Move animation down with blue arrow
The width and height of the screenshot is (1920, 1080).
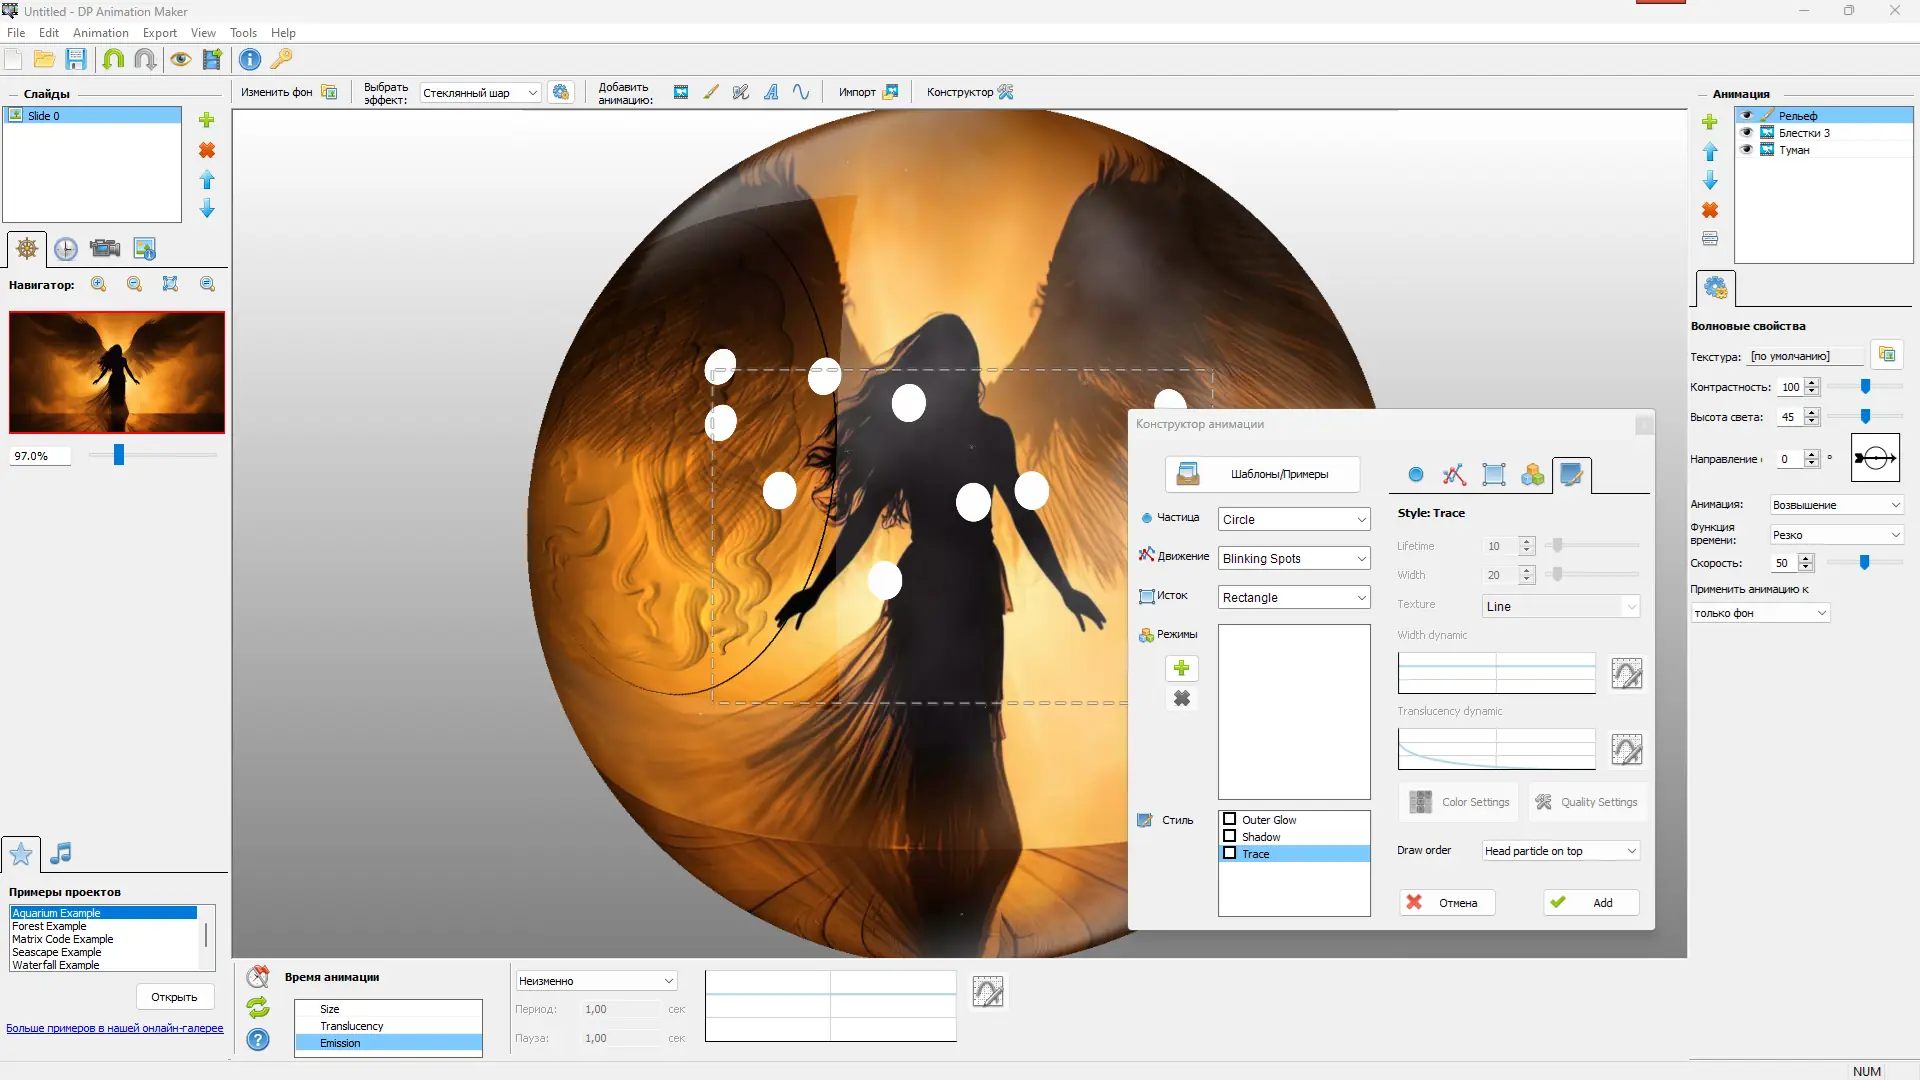1710,181
